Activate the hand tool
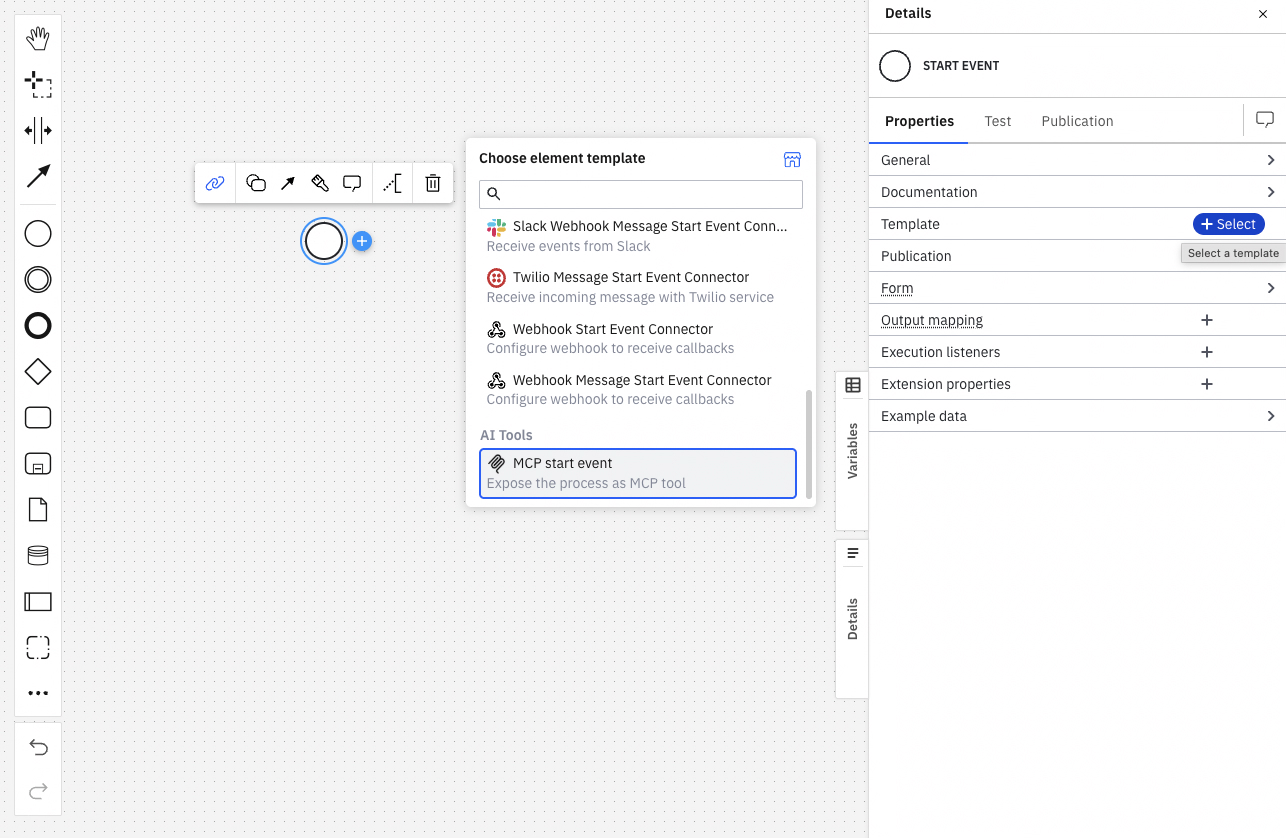Viewport: 1286px width, 838px height. (38, 39)
